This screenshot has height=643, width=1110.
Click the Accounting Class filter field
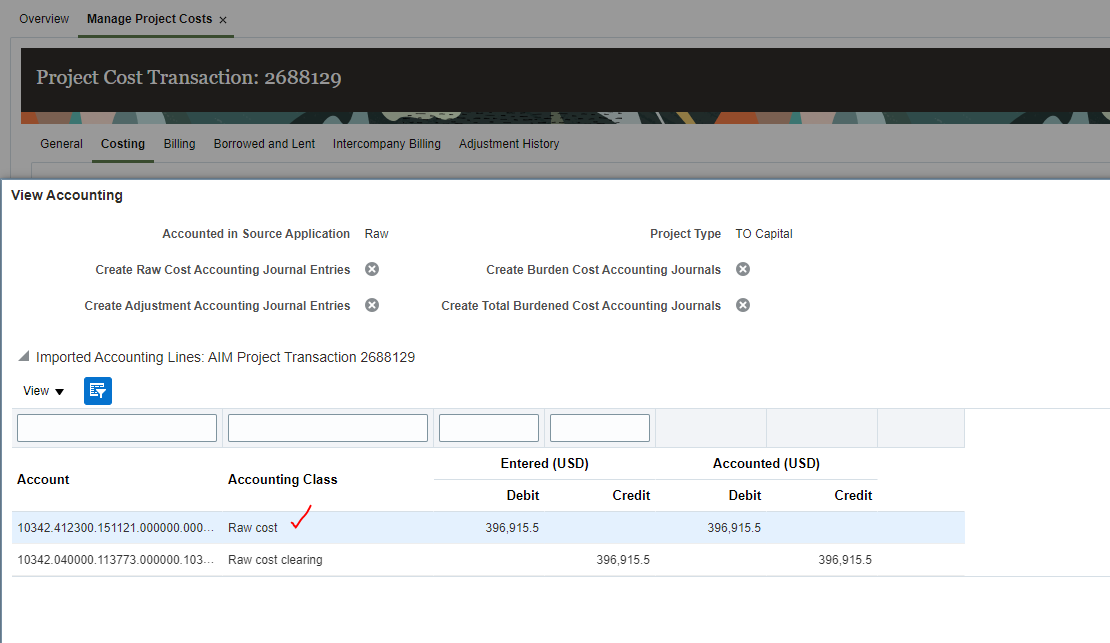327,427
